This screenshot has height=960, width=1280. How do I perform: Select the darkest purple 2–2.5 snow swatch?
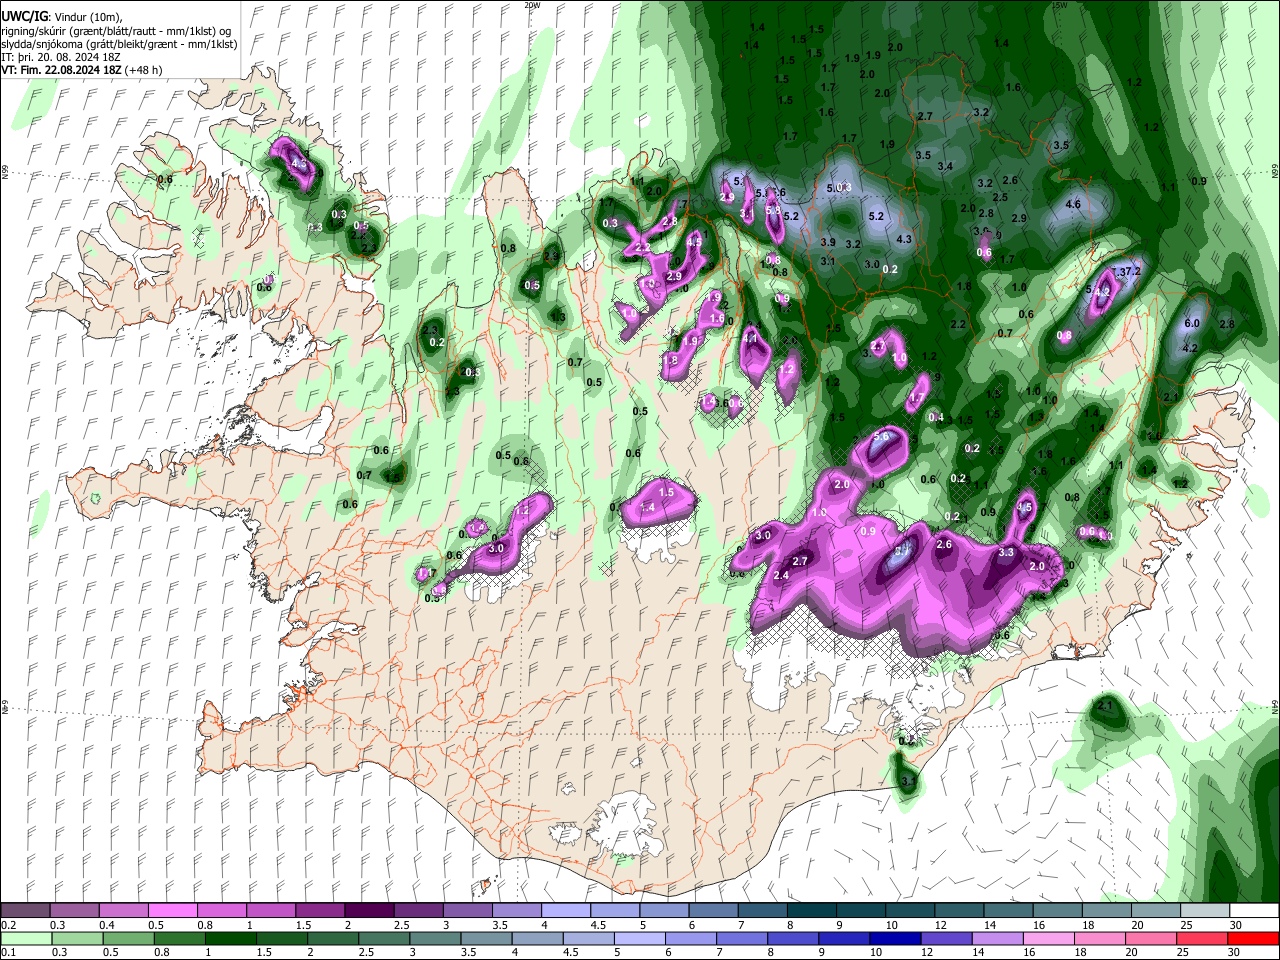(x=369, y=911)
